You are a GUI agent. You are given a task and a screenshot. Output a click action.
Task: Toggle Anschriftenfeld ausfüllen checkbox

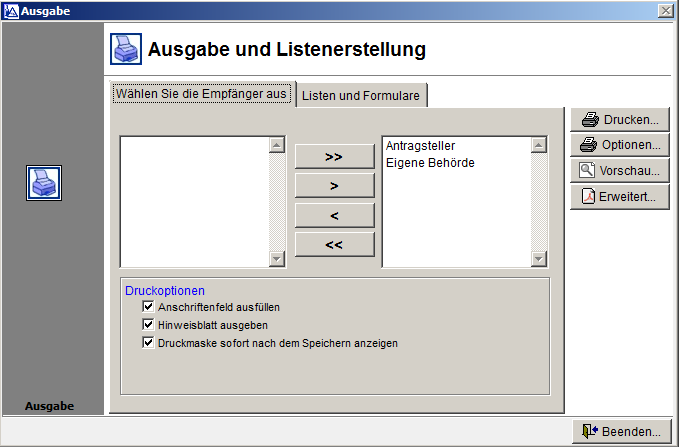tap(149, 307)
